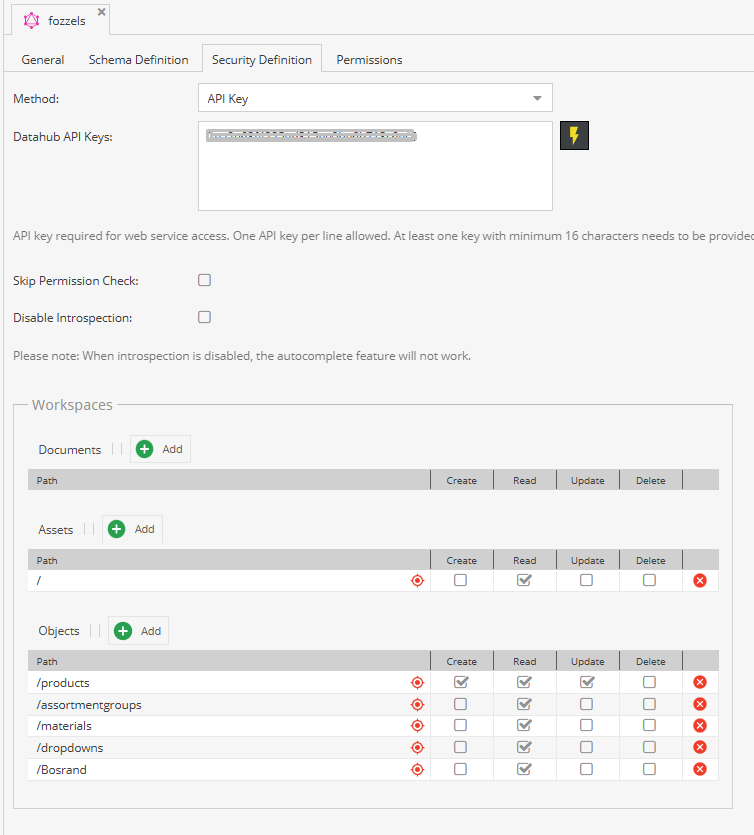Add an Objects workspace path
Screen dimensions: 754x835
tap(138, 631)
